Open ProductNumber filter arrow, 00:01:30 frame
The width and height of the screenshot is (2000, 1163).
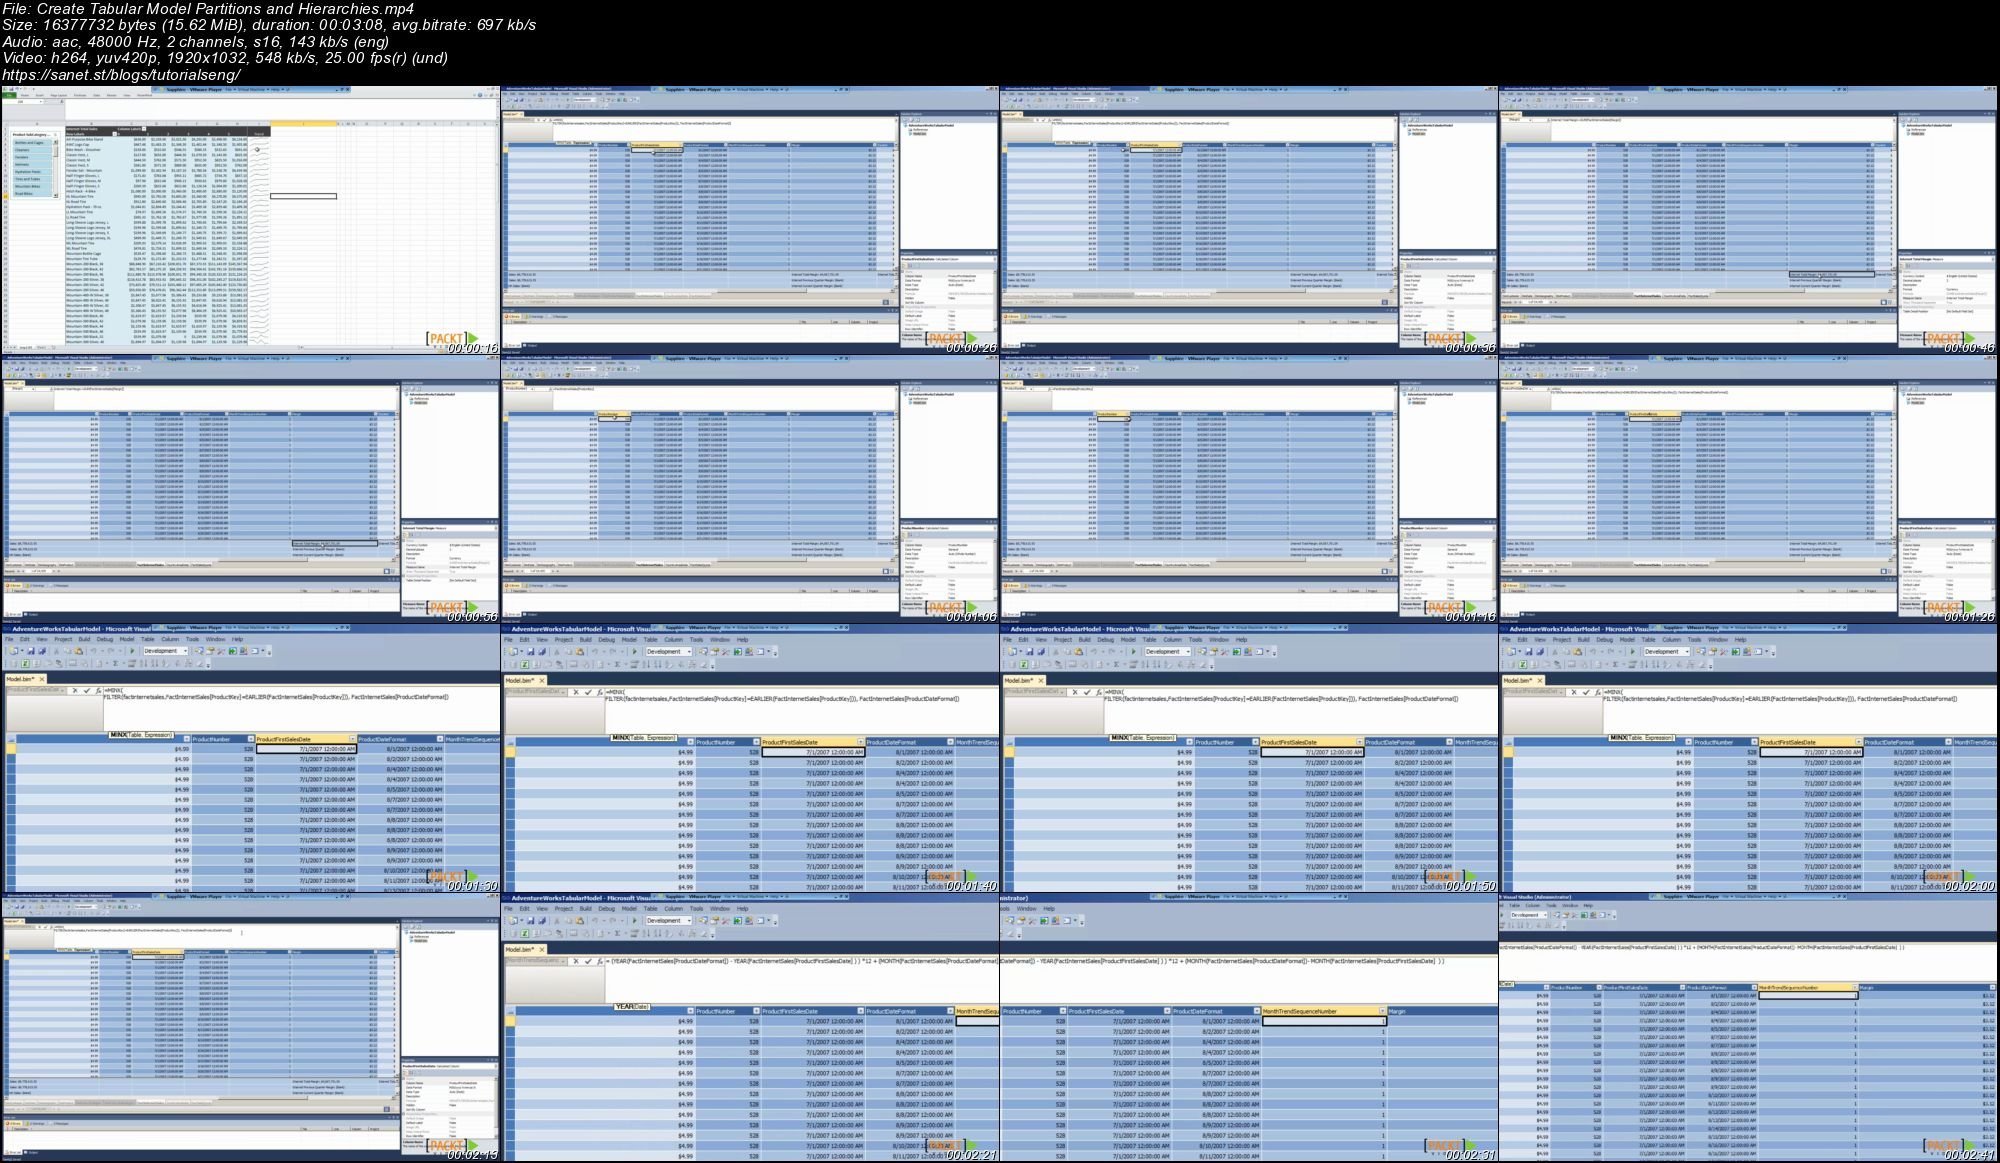[251, 739]
